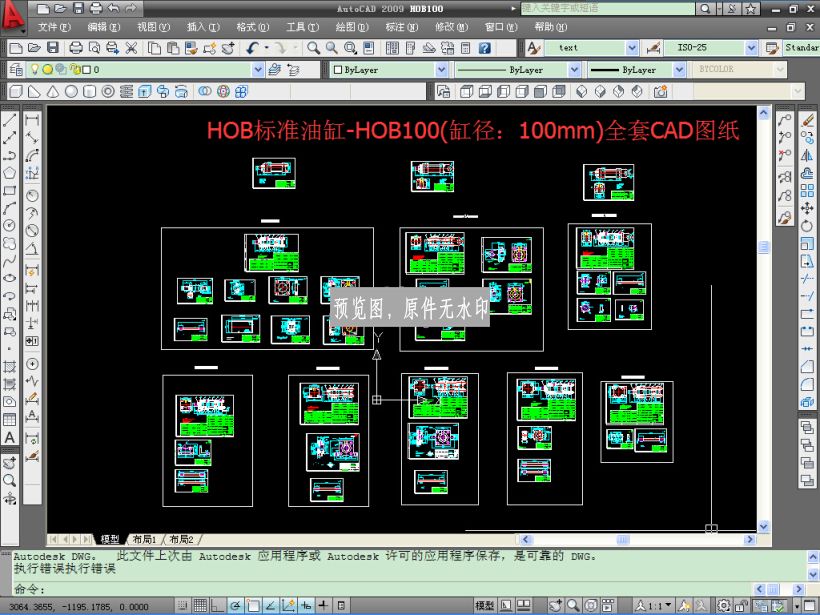Open the BYCOLOR plot style dropdown
The image size is (820, 615).
tap(781, 70)
